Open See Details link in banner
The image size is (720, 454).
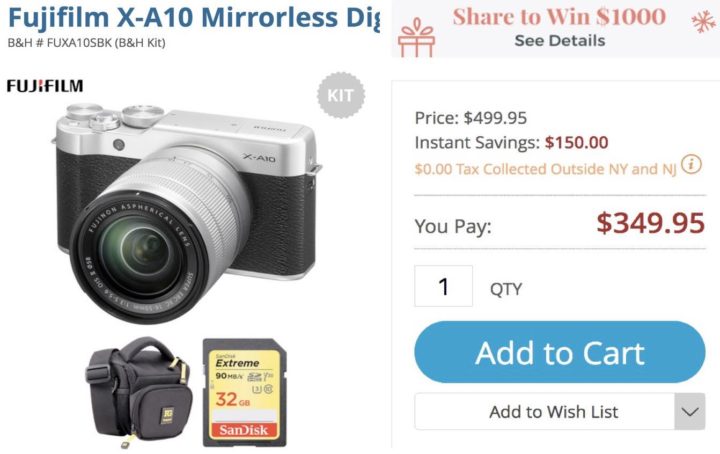[x=560, y=41]
